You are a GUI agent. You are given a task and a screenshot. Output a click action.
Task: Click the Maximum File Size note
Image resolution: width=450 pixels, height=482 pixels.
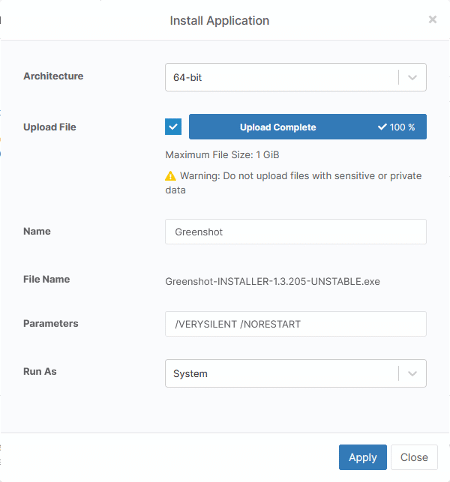coord(222,155)
